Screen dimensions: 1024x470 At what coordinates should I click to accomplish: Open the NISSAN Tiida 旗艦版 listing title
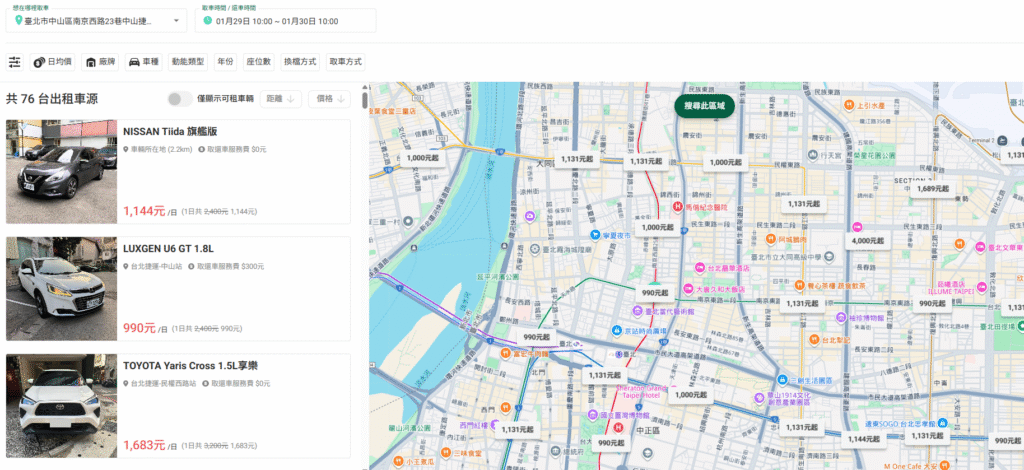click(170, 132)
